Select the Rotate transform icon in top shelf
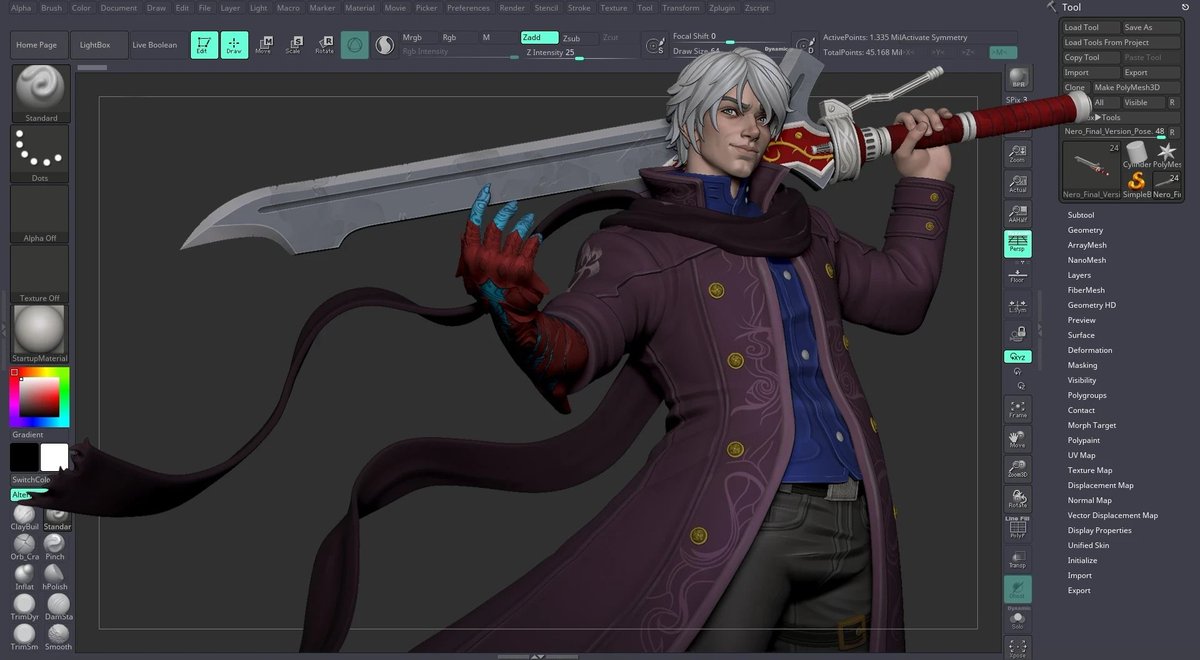This screenshot has width=1200, height=660. (x=324, y=44)
